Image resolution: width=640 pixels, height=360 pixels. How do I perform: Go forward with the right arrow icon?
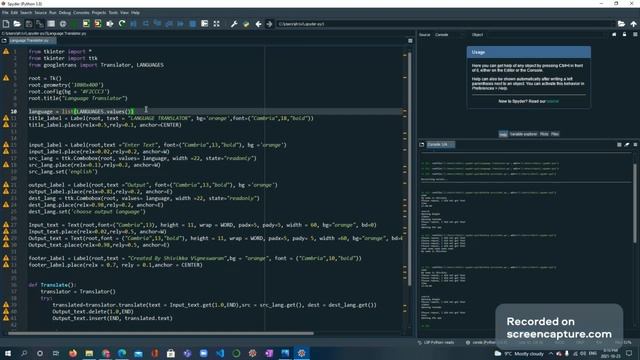click(269, 24)
